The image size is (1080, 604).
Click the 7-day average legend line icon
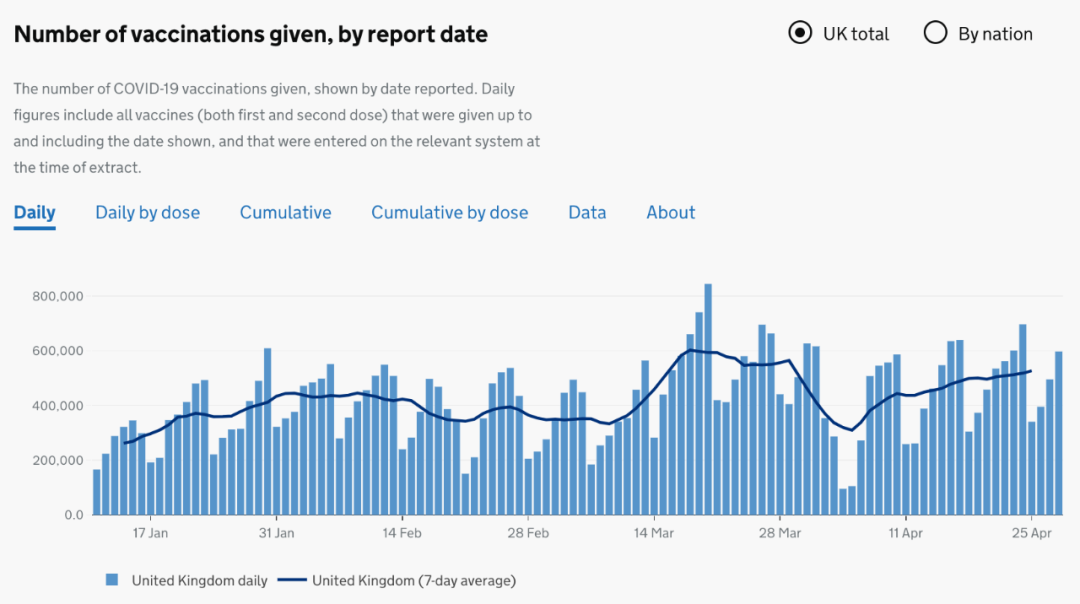(x=291, y=580)
